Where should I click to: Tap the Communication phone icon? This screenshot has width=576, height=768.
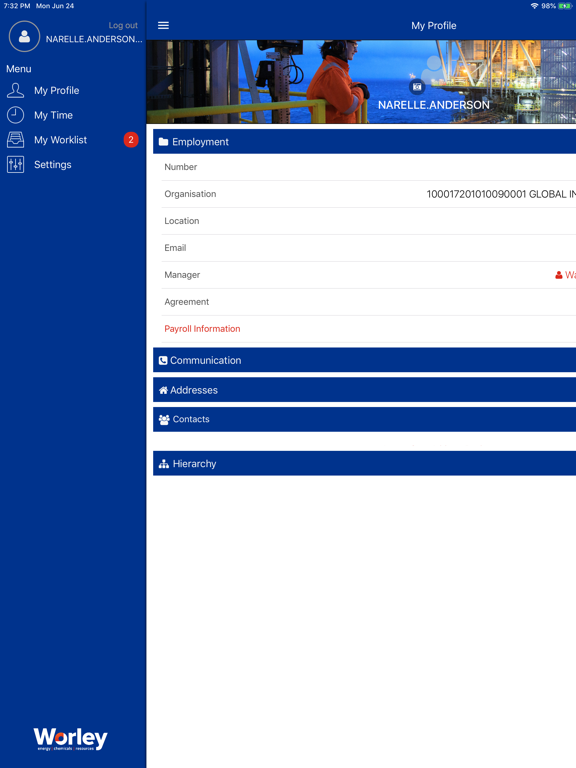point(163,360)
